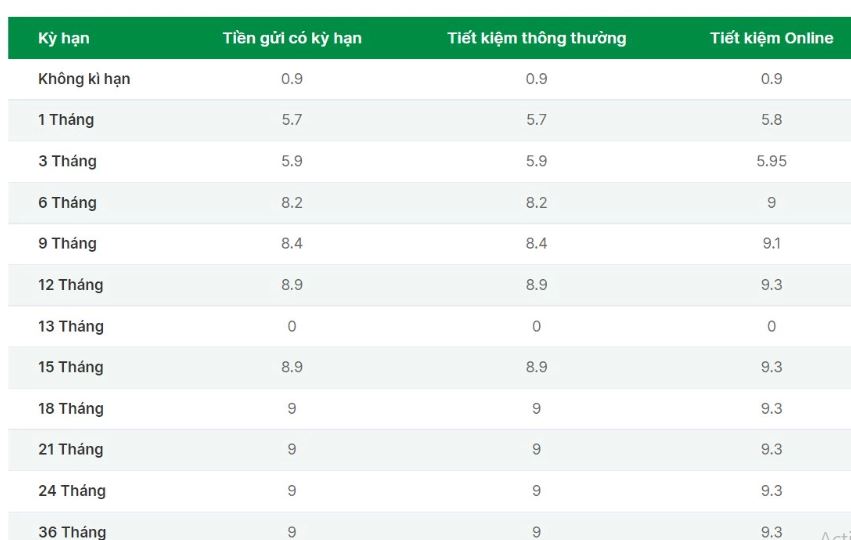
Task: Click the '18 Tháng' term label
Action: click(71, 409)
